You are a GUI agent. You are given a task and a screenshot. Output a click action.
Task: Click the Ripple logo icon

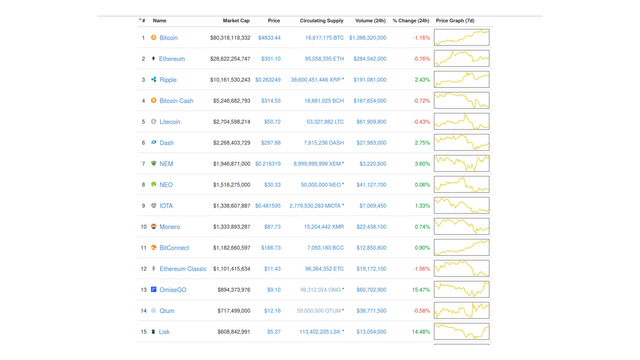click(153, 80)
